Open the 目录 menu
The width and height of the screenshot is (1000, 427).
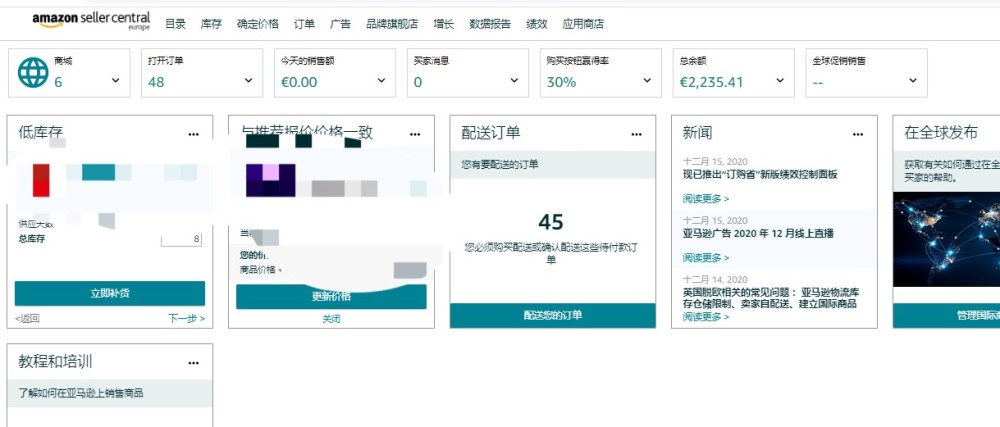click(175, 24)
